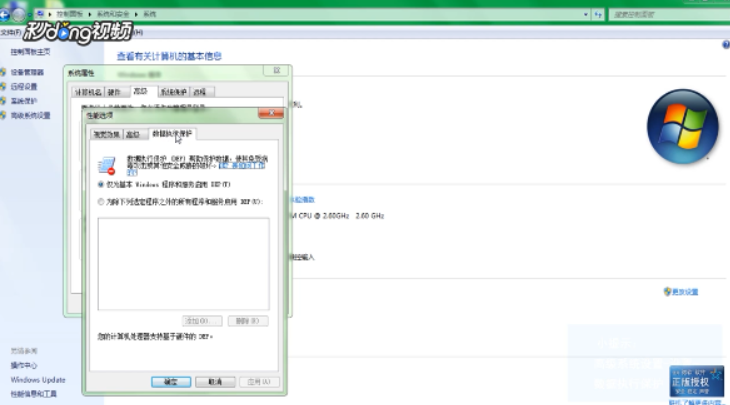Switch to 计算机名 tab in 系统属性
This screenshot has width=730, height=405.
click(88, 92)
